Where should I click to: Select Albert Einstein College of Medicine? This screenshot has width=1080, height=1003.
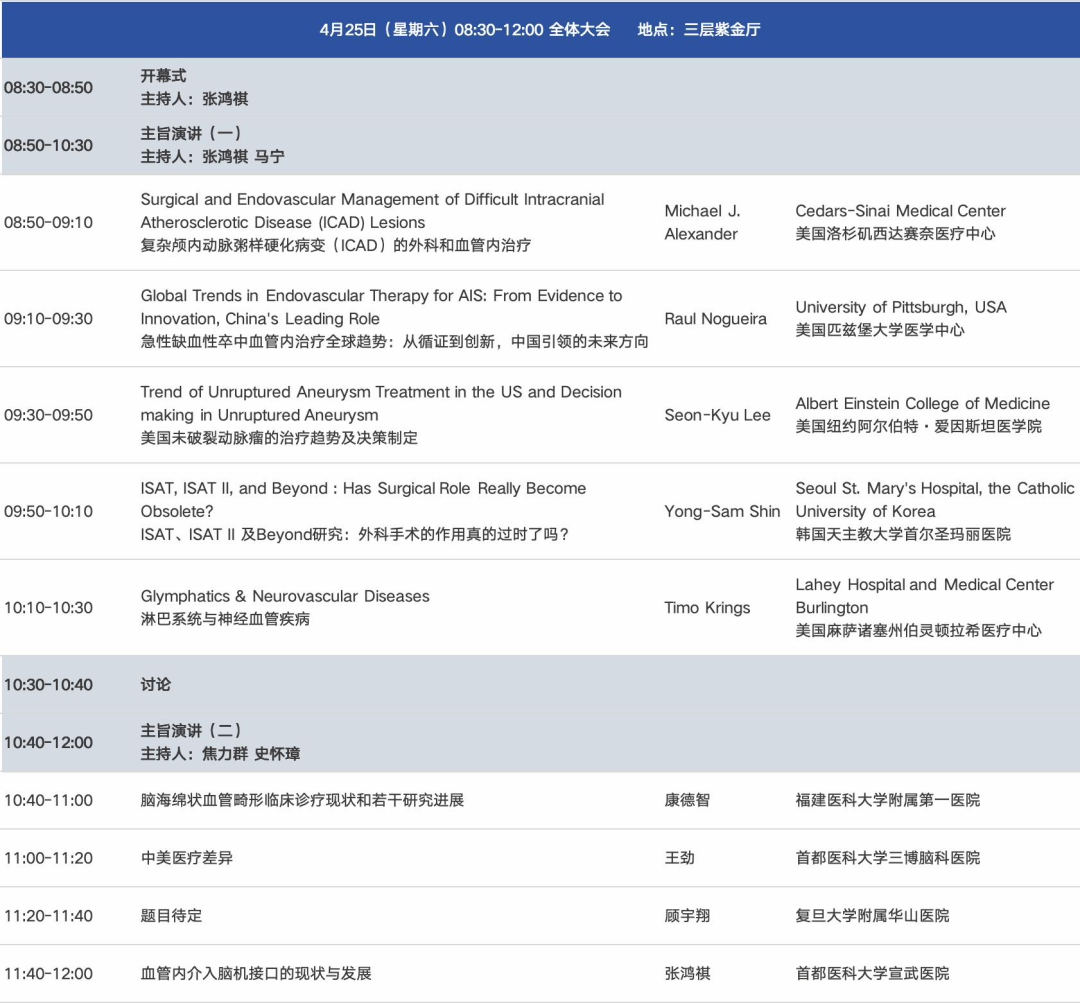pyautogui.click(x=922, y=403)
